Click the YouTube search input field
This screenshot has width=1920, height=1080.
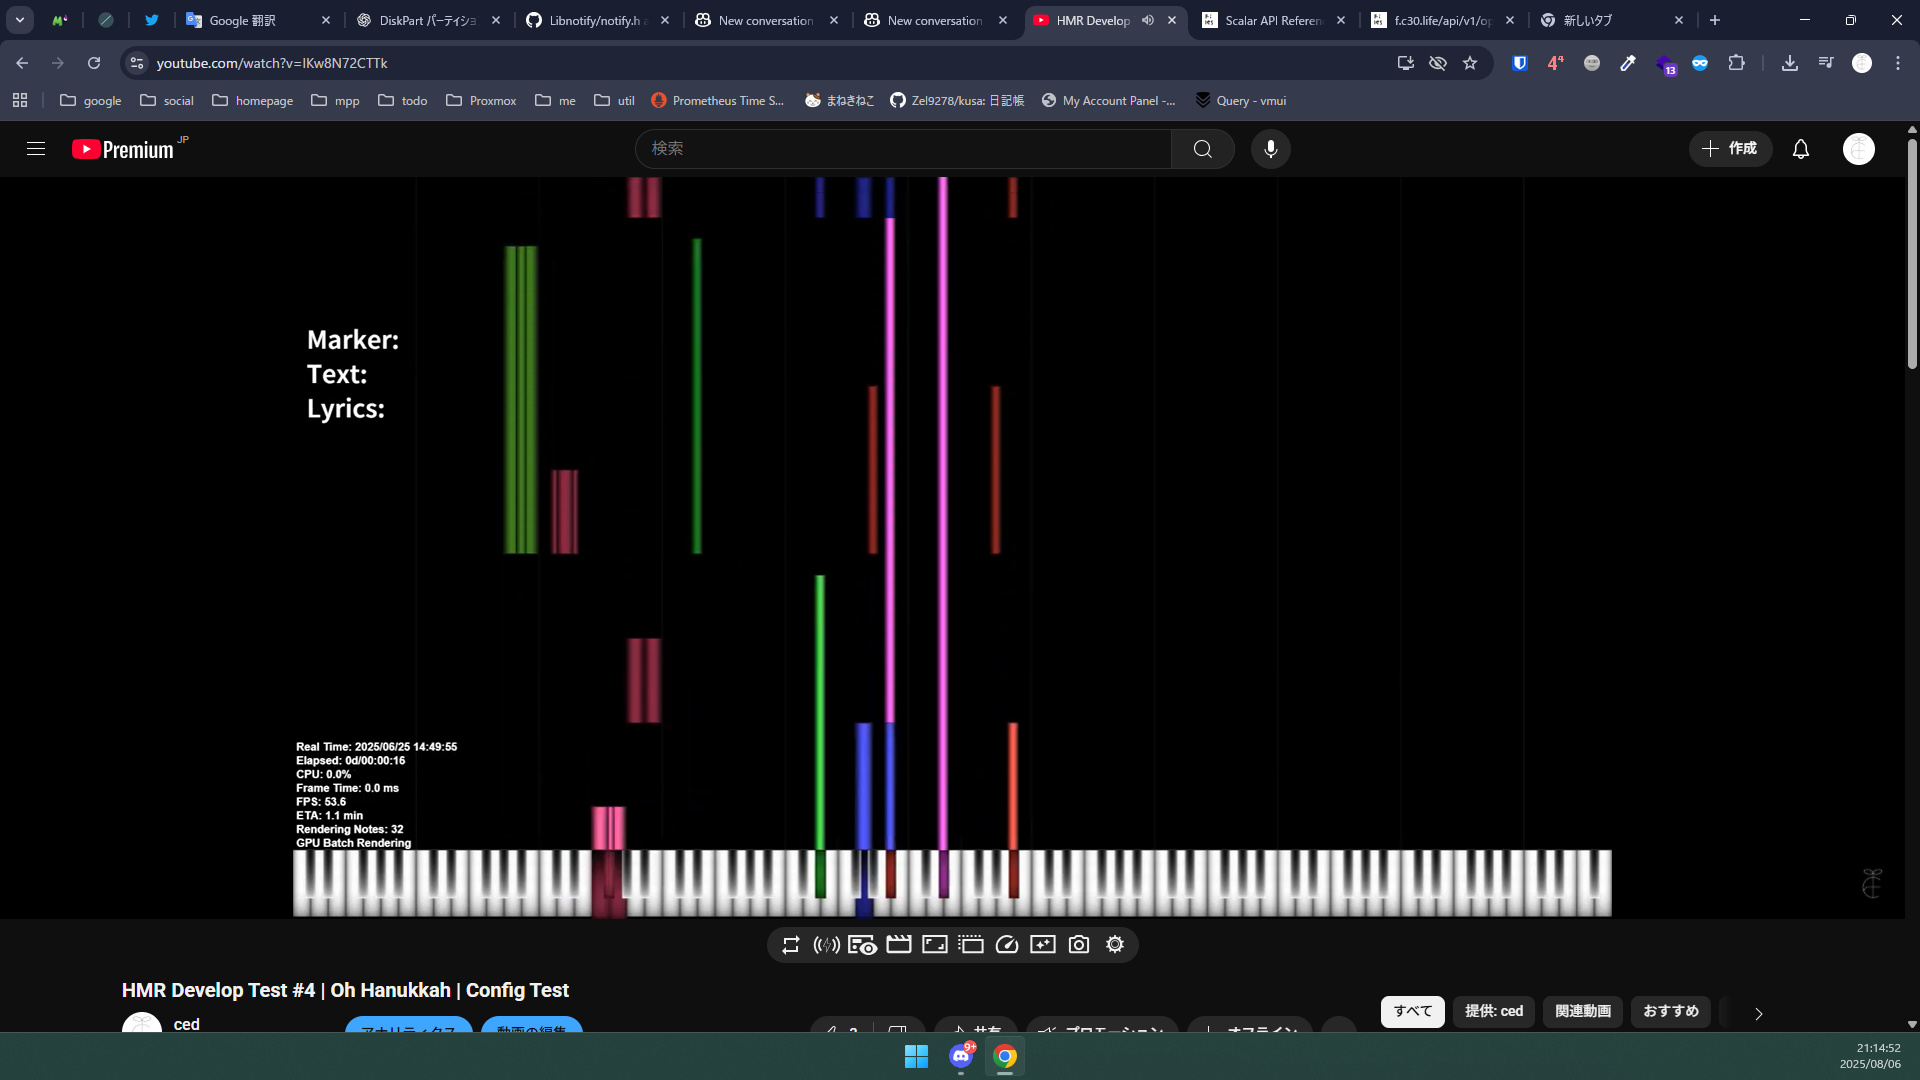[903, 149]
